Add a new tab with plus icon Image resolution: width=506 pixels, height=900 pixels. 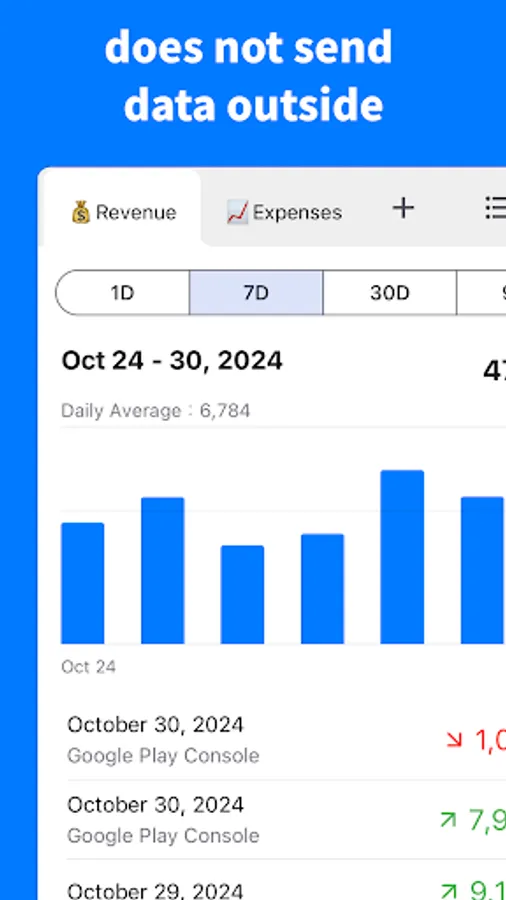click(403, 208)
